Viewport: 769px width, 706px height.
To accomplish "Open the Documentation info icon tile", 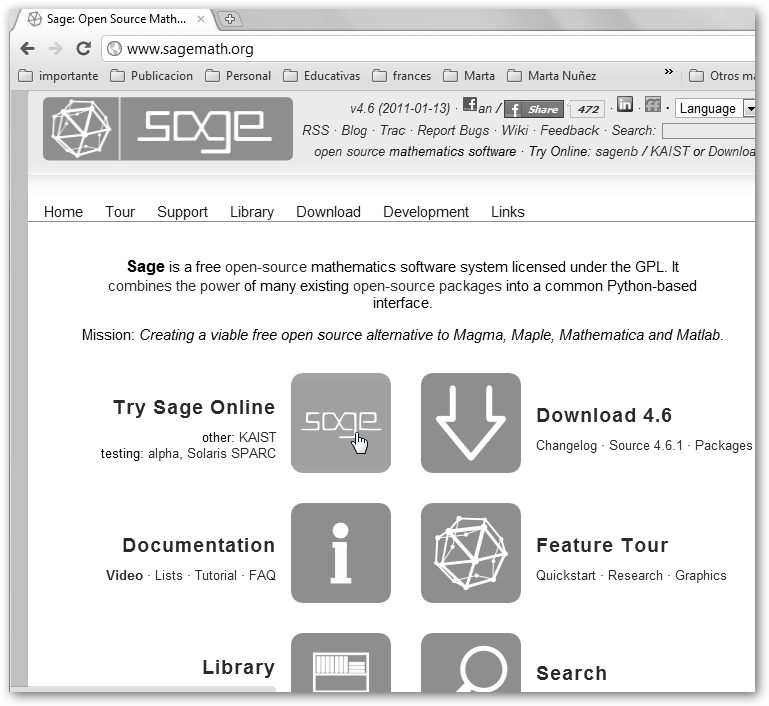I will [x=340, y=553].
